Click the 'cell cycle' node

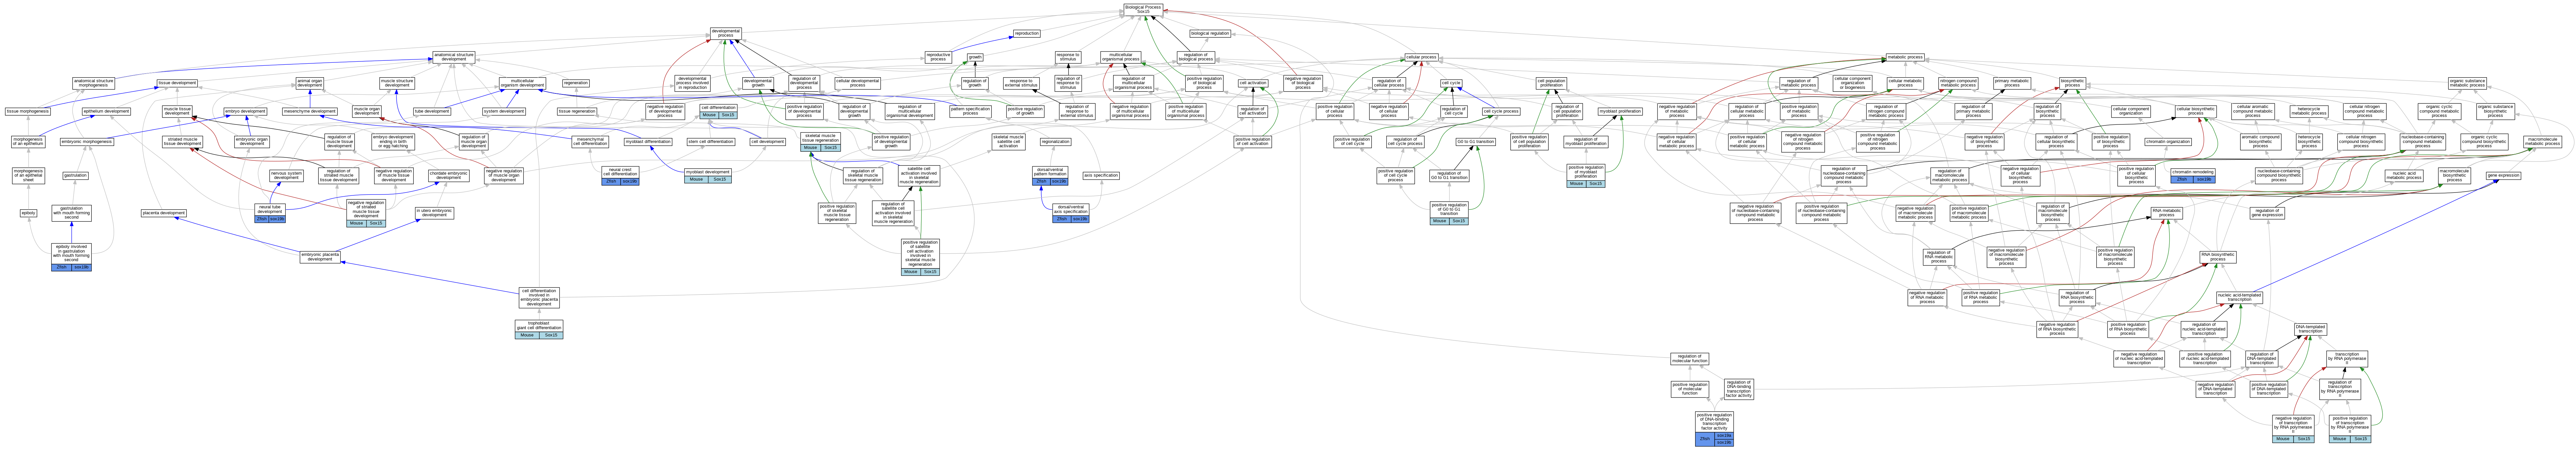coord(1451,83)
